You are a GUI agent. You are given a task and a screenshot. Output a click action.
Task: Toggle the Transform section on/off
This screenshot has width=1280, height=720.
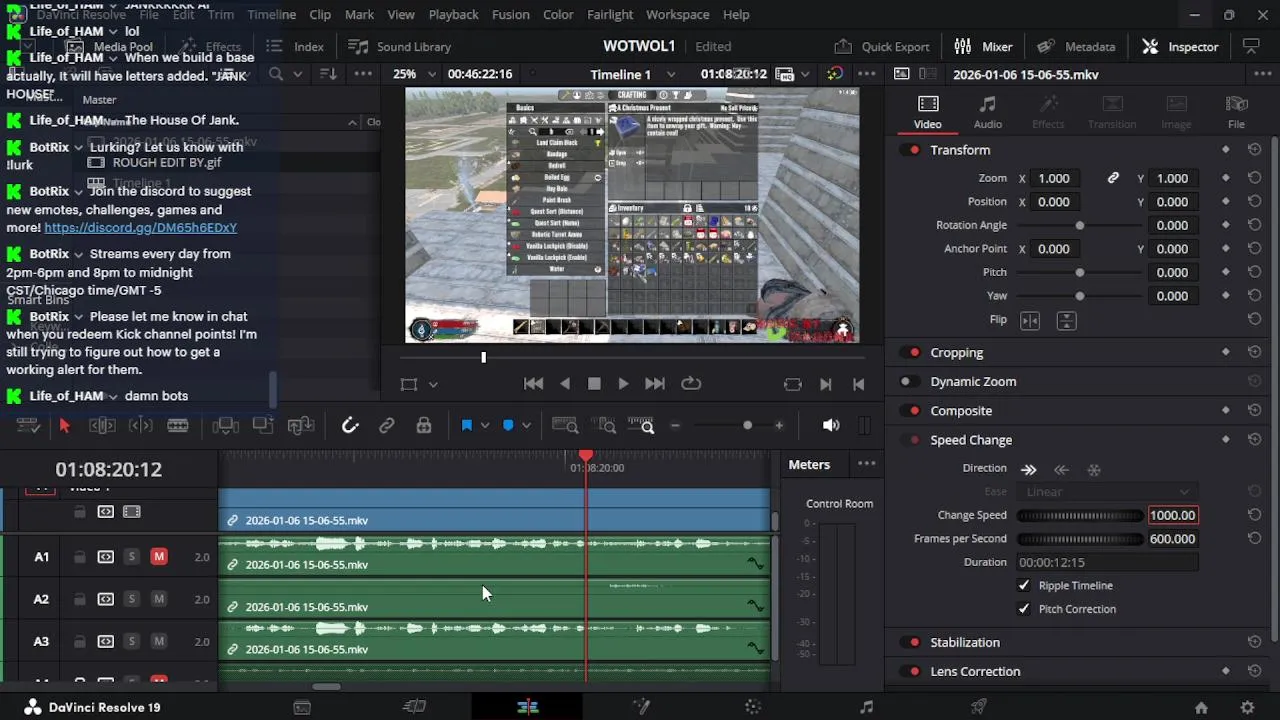[x=912, y=150]
